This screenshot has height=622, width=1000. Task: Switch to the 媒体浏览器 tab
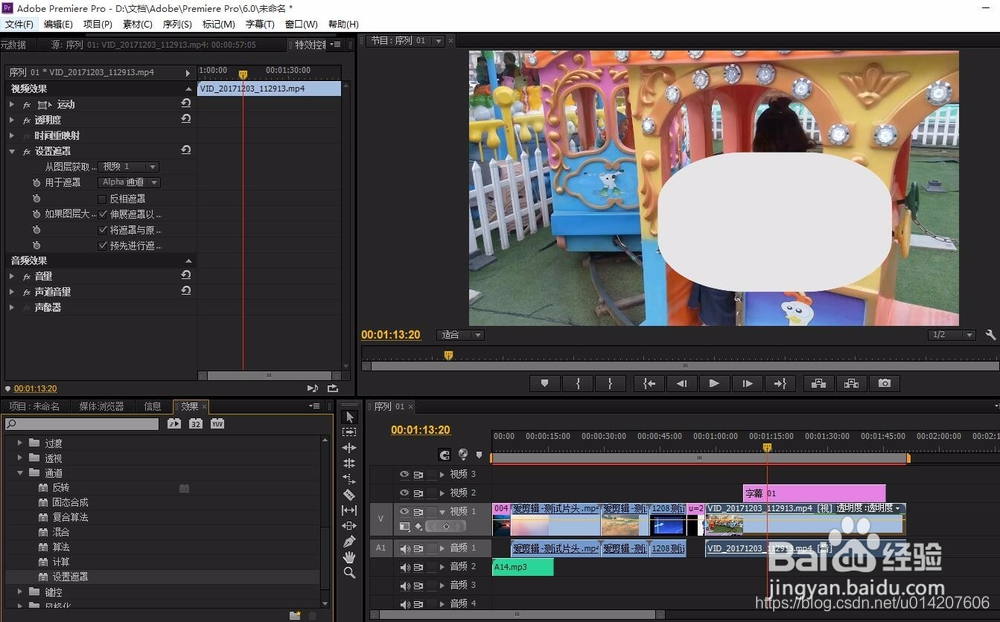101,406
